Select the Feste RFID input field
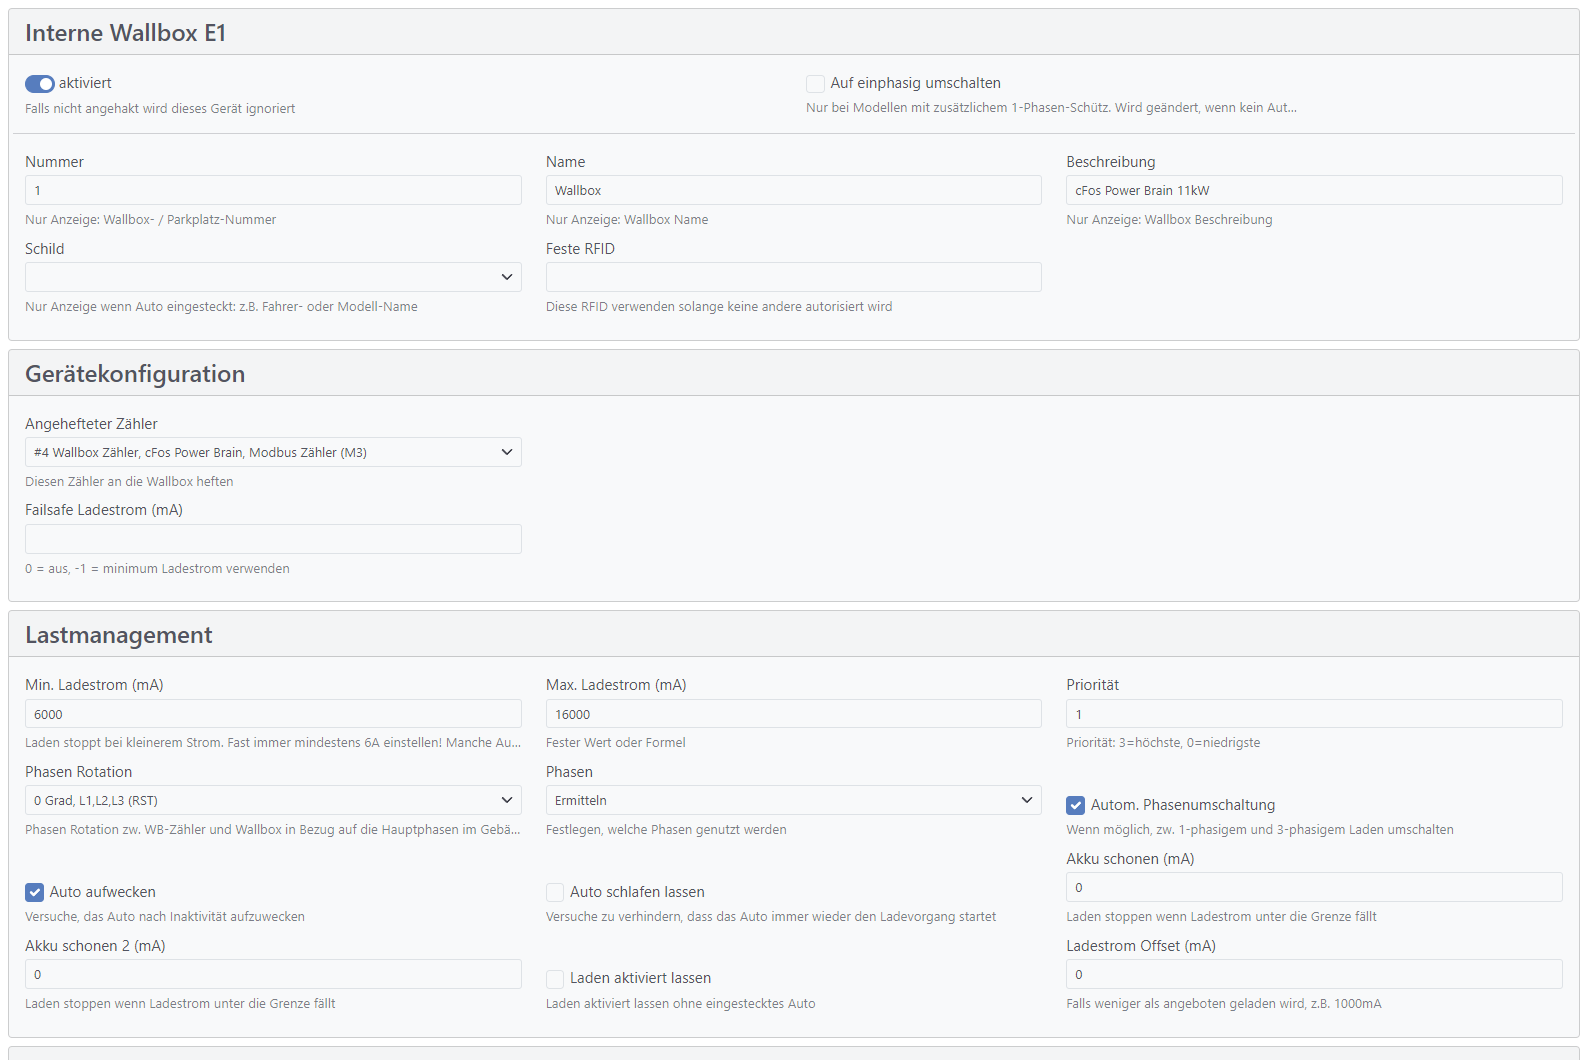The image size is (1585, 1060). pyautogui.click(x=792, y=277)
